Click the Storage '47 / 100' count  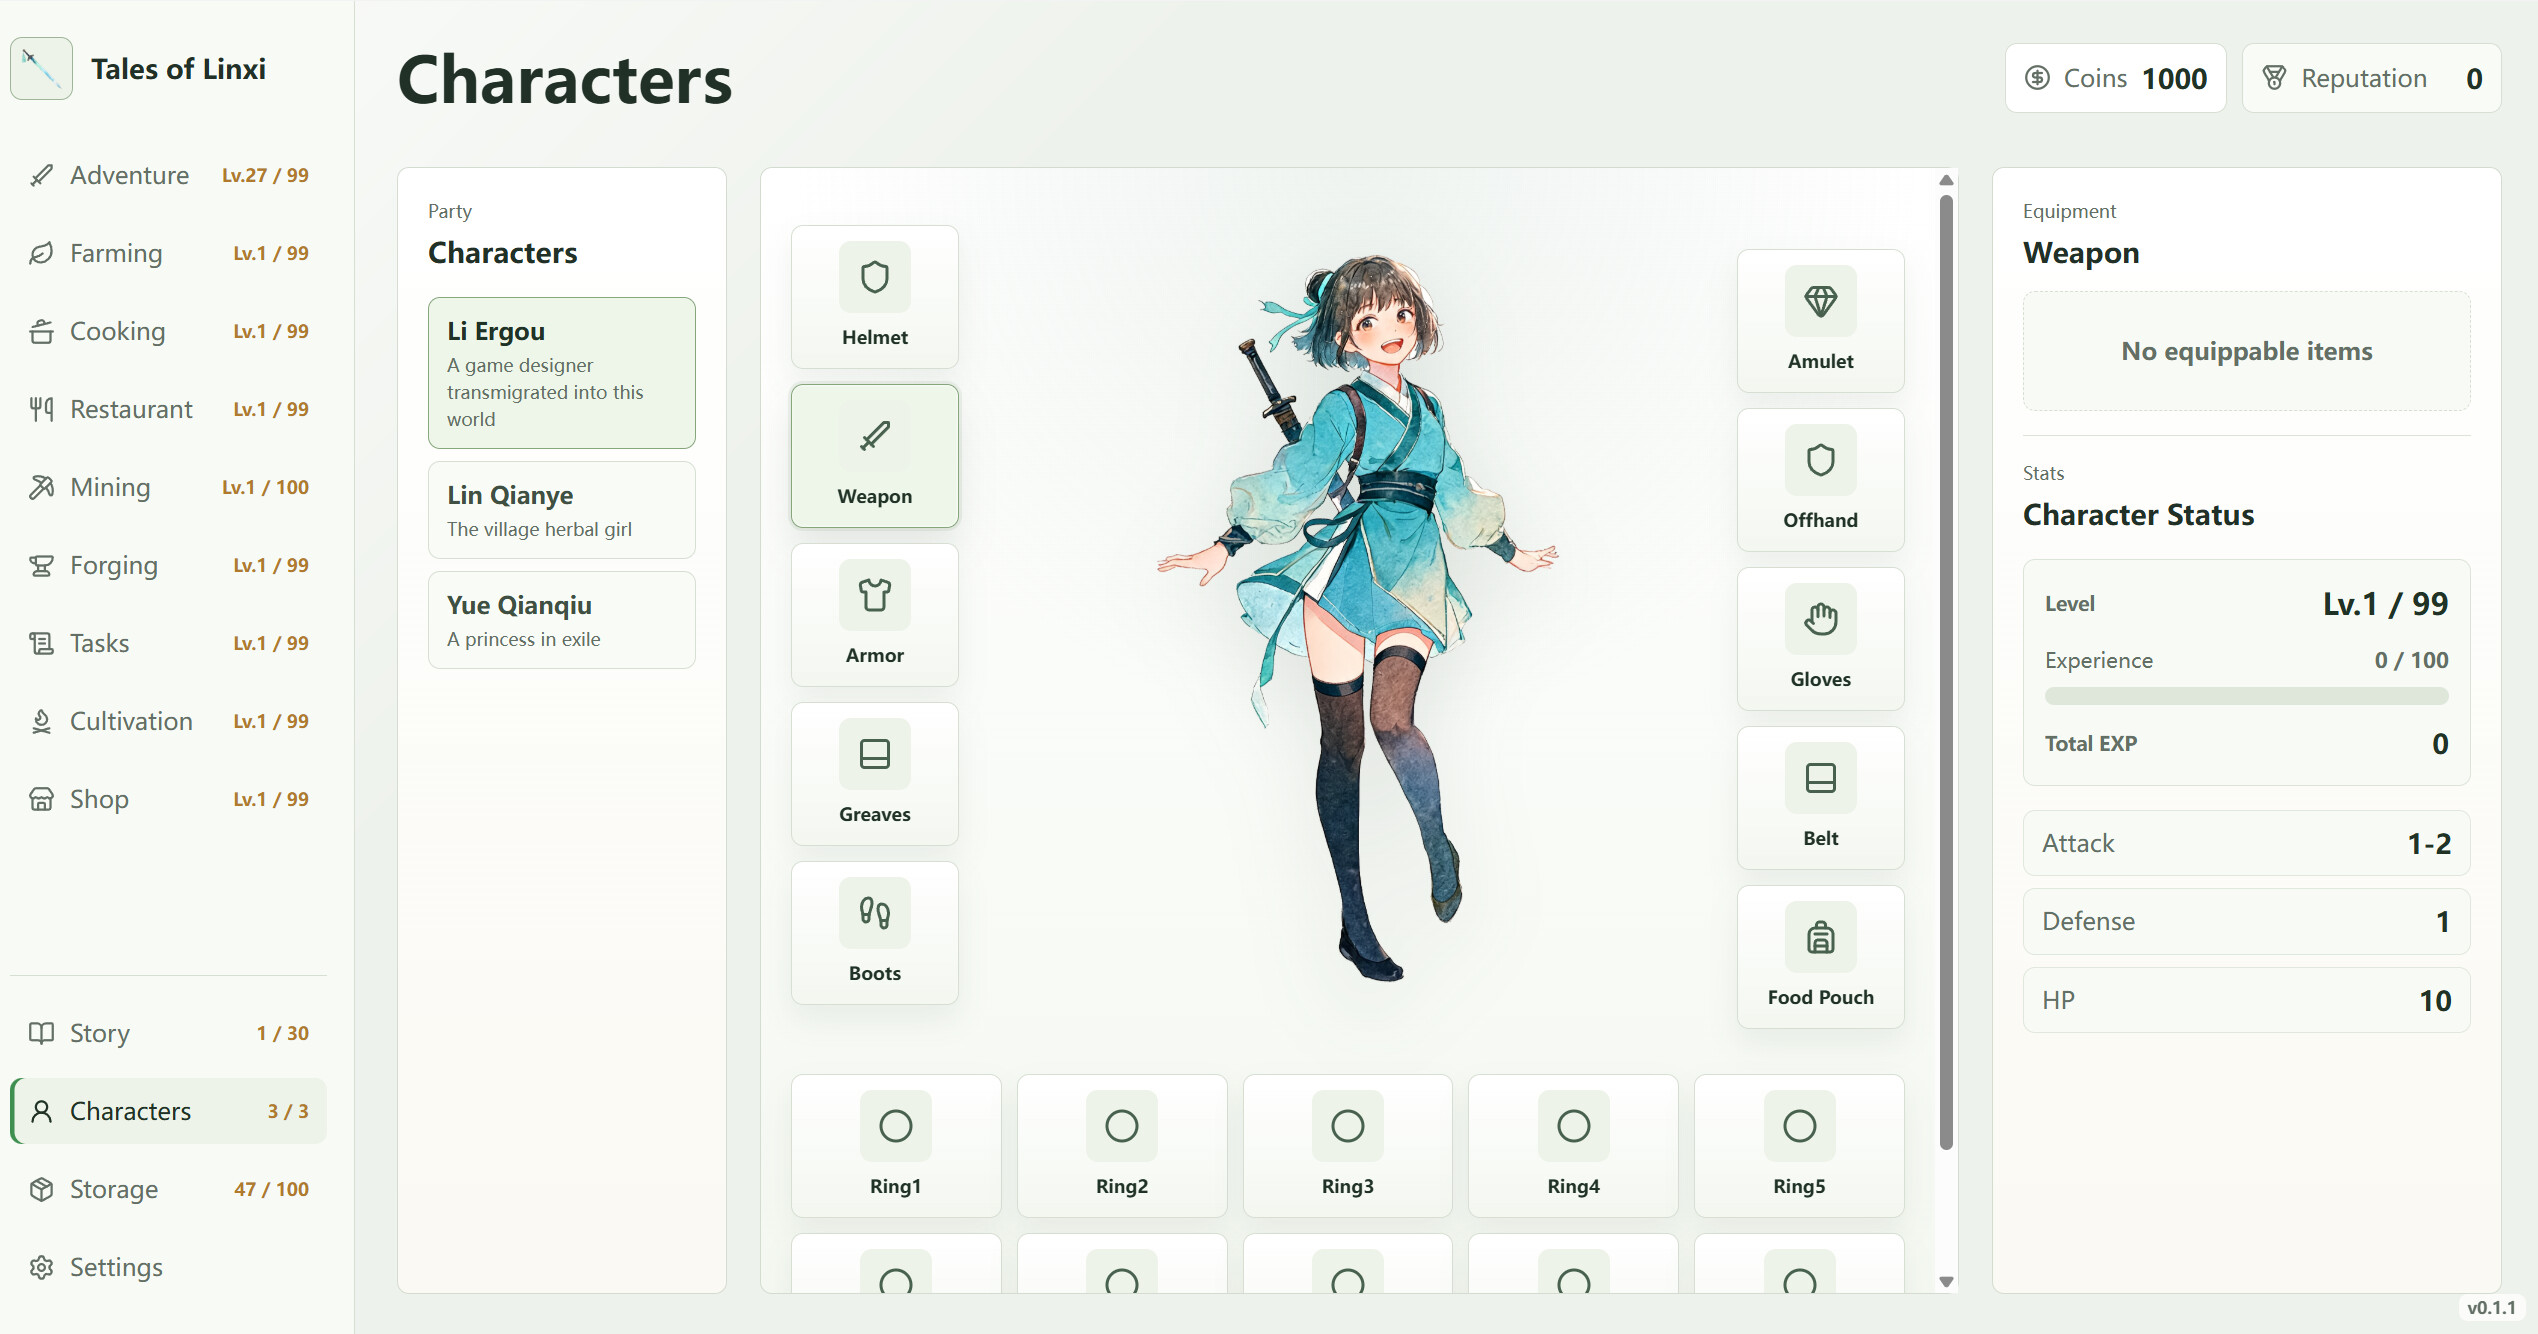[x=271, y=1189]
